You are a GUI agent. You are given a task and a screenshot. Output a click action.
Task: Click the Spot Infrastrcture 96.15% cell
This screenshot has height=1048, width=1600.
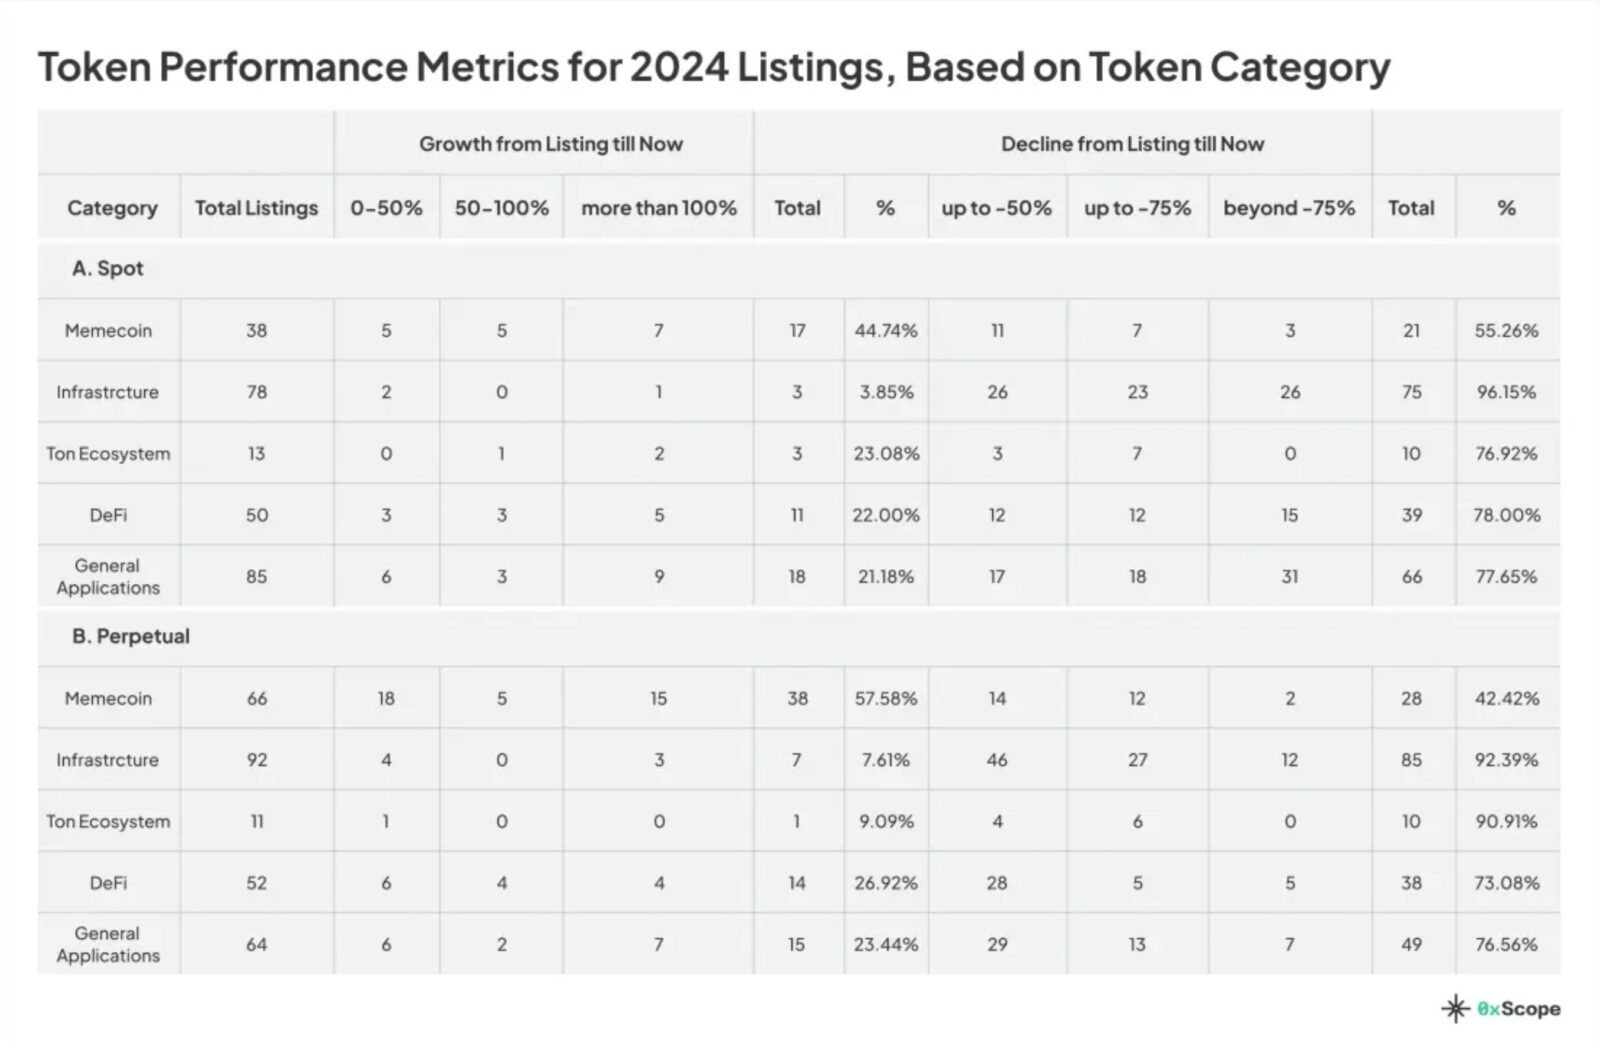point(1506,392)
